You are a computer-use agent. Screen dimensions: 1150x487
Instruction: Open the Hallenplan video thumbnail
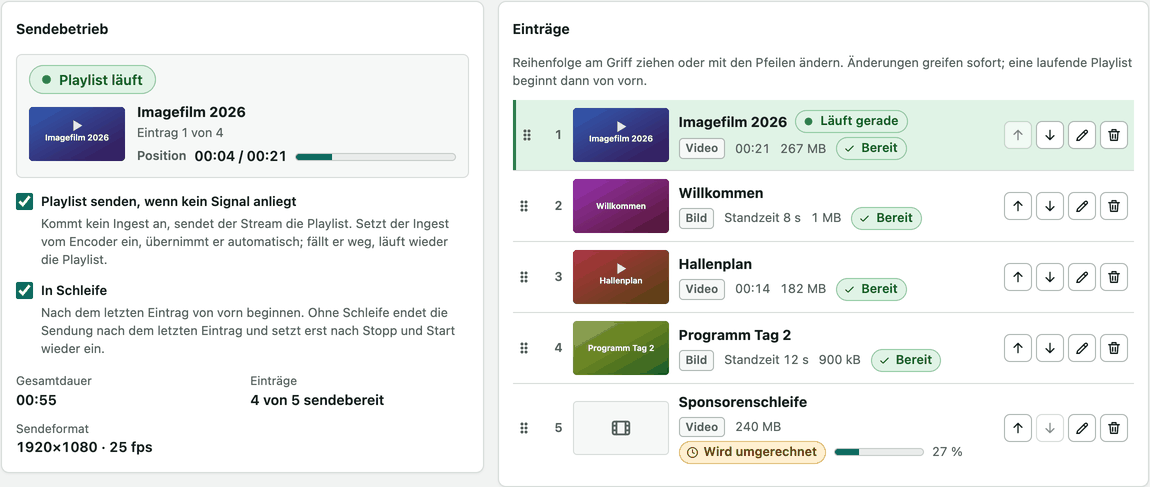pos(620,277)
